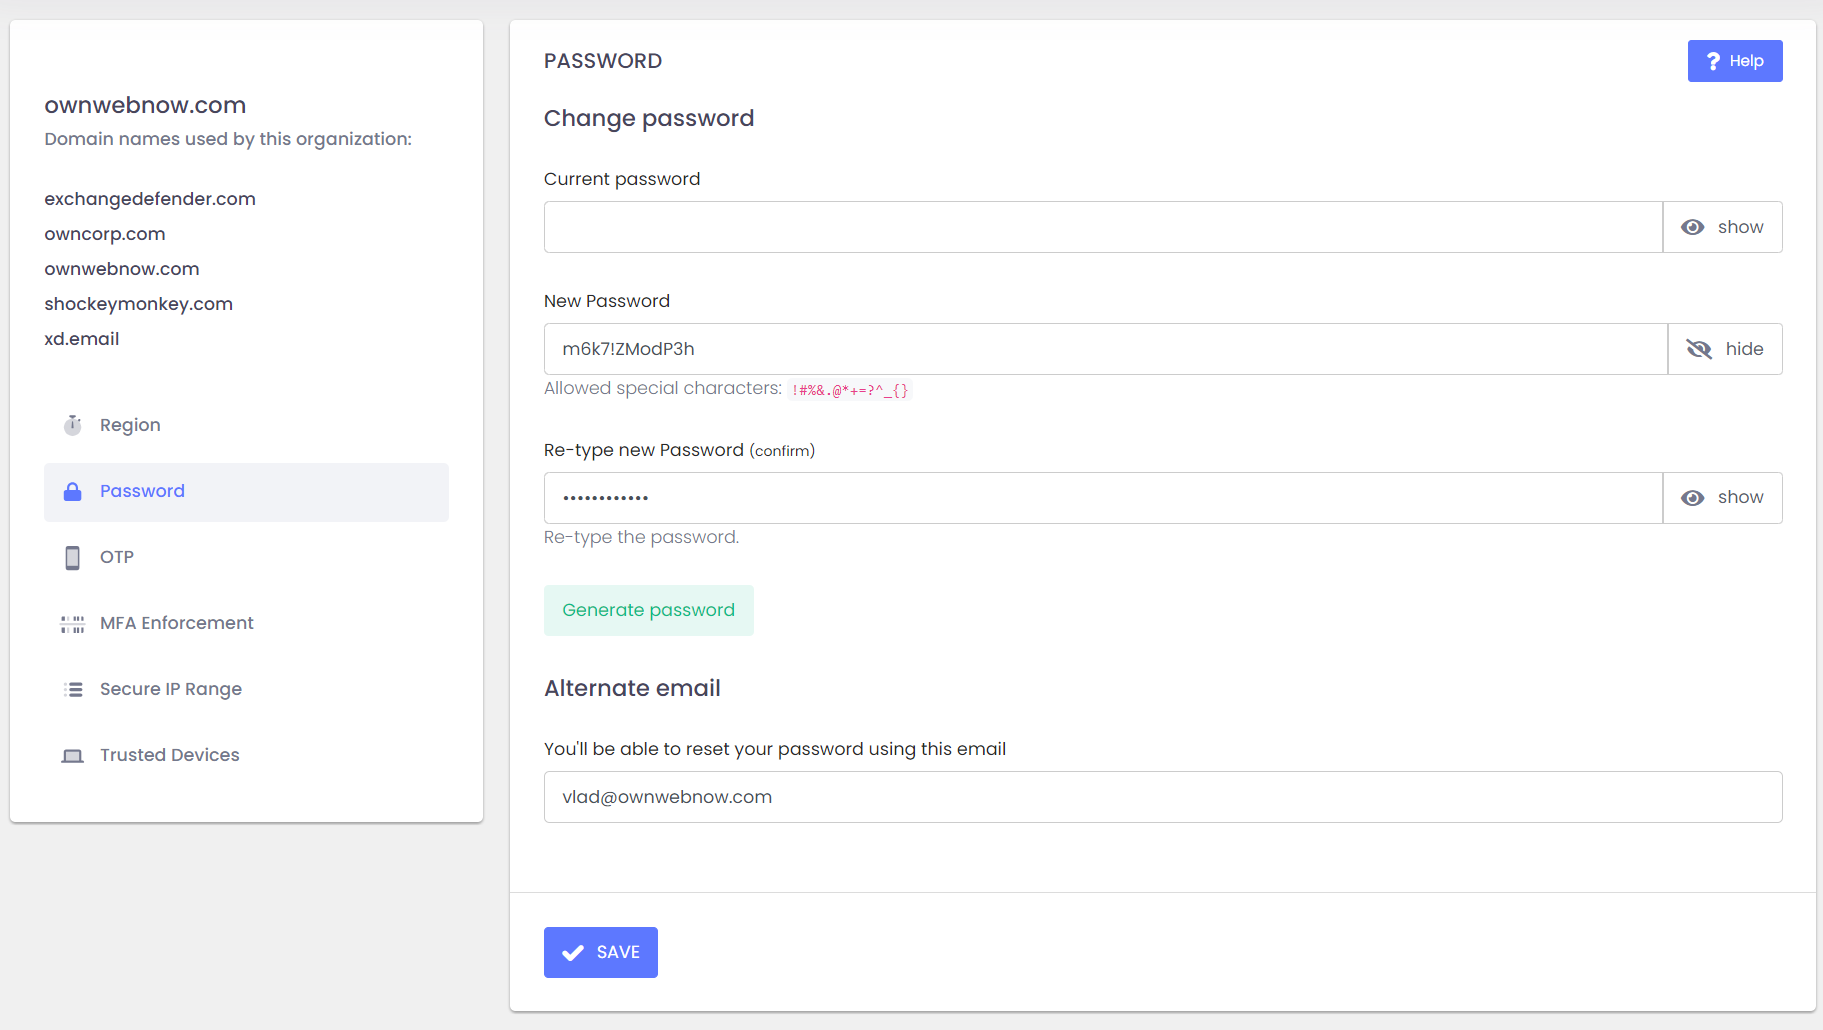Save the password changes
This screenshot has width=1823, height=1030.
(x=601, y=952)
